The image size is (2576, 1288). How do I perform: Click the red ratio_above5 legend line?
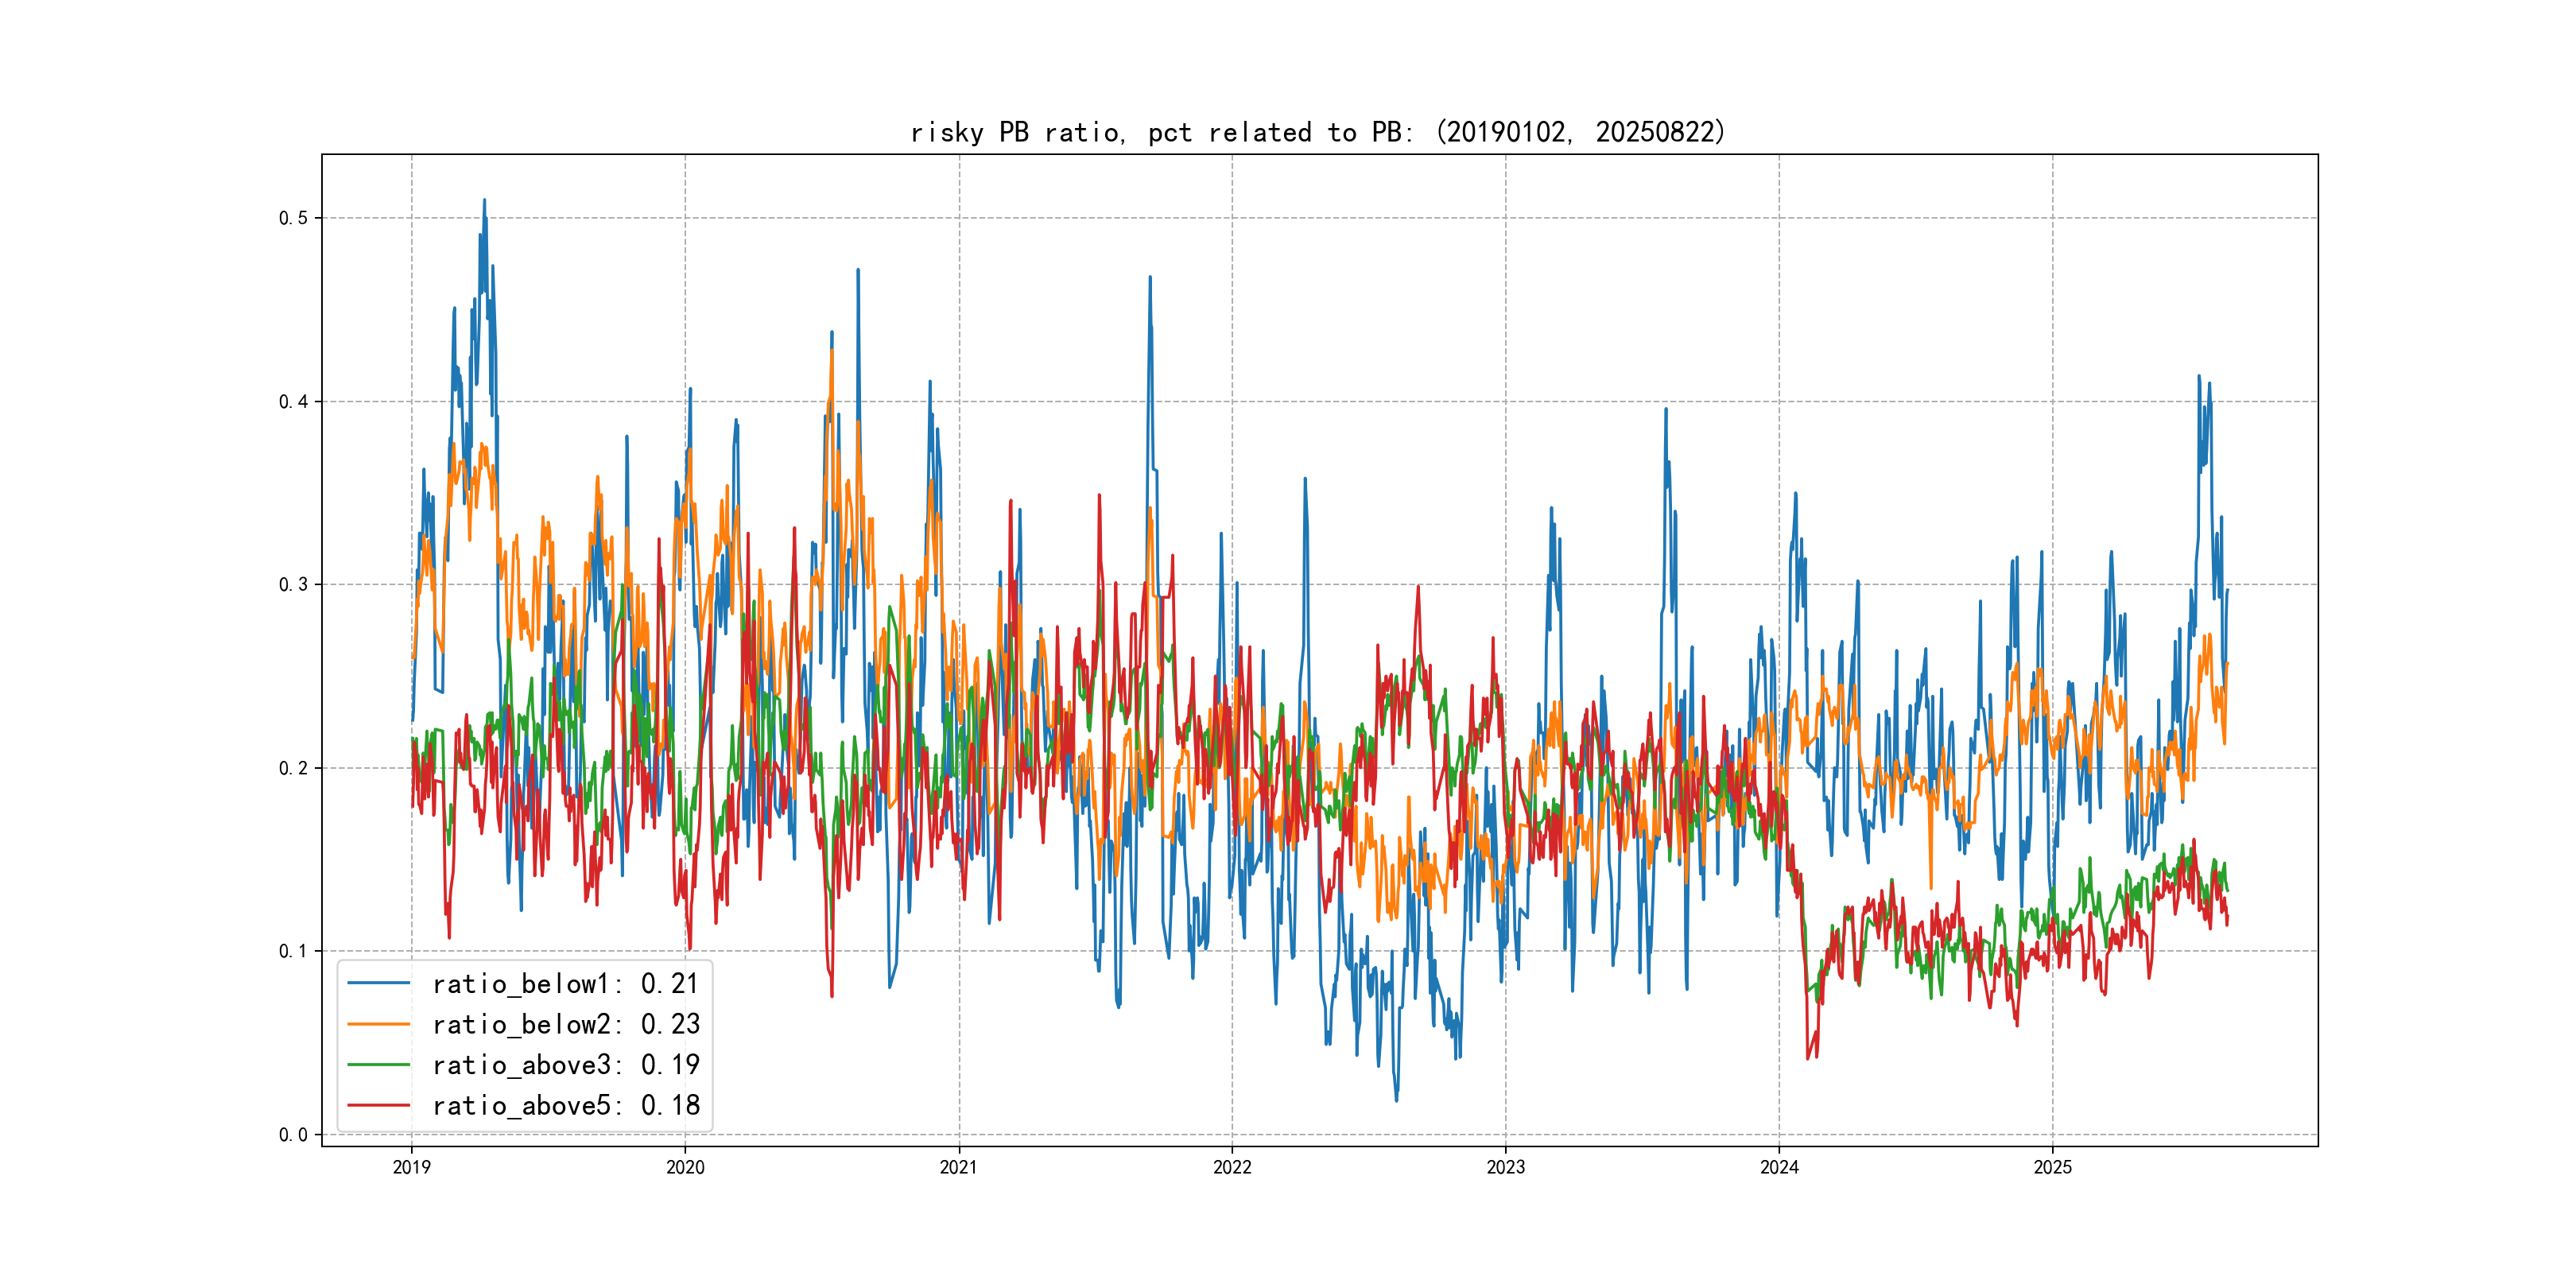point(378,1105)
